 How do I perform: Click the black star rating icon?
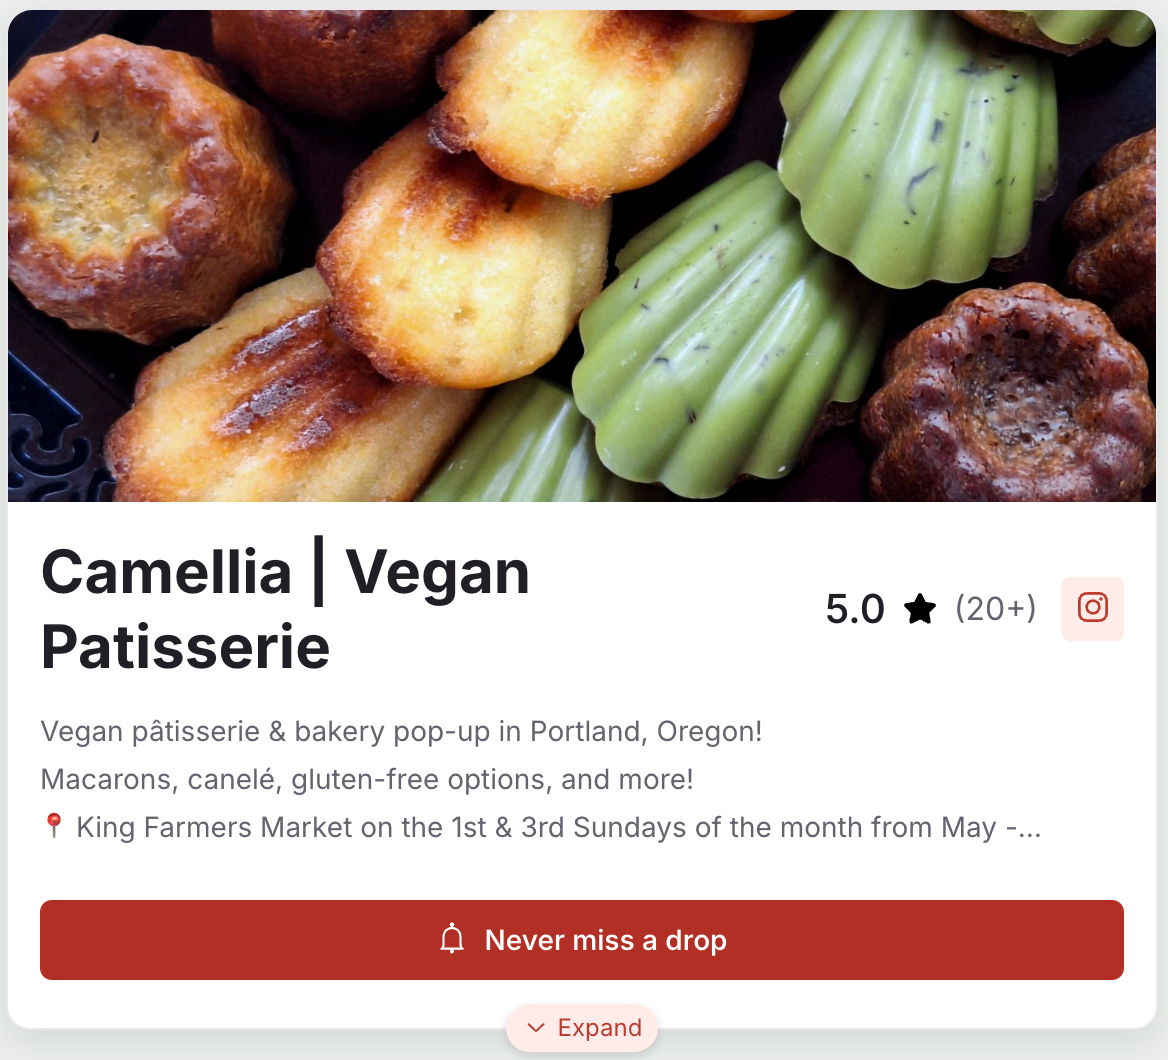coord(919,608)
